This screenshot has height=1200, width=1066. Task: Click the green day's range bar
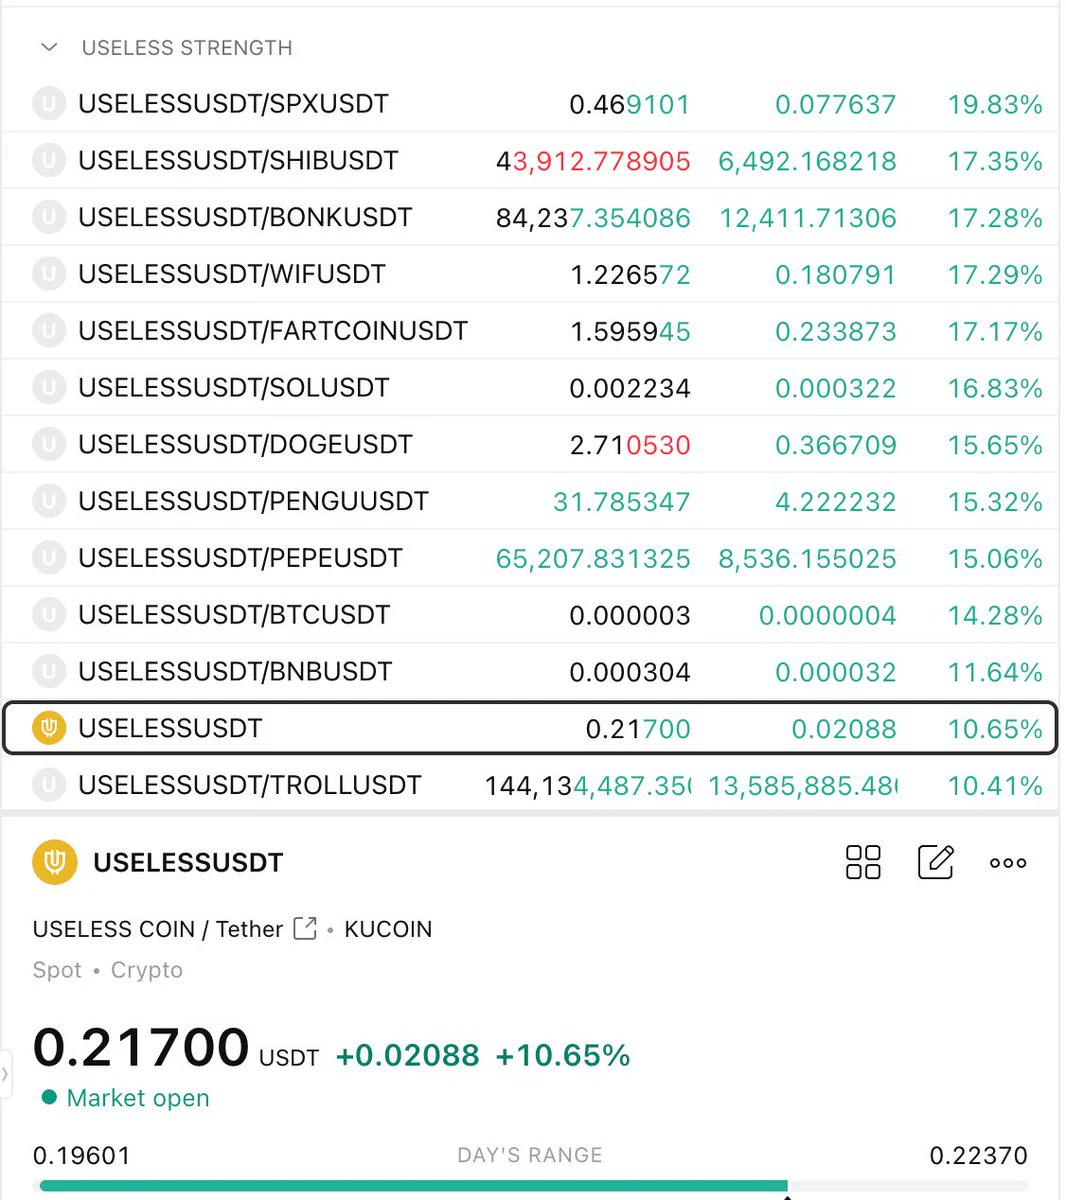pyautogui.click(x=413, y=1186)
